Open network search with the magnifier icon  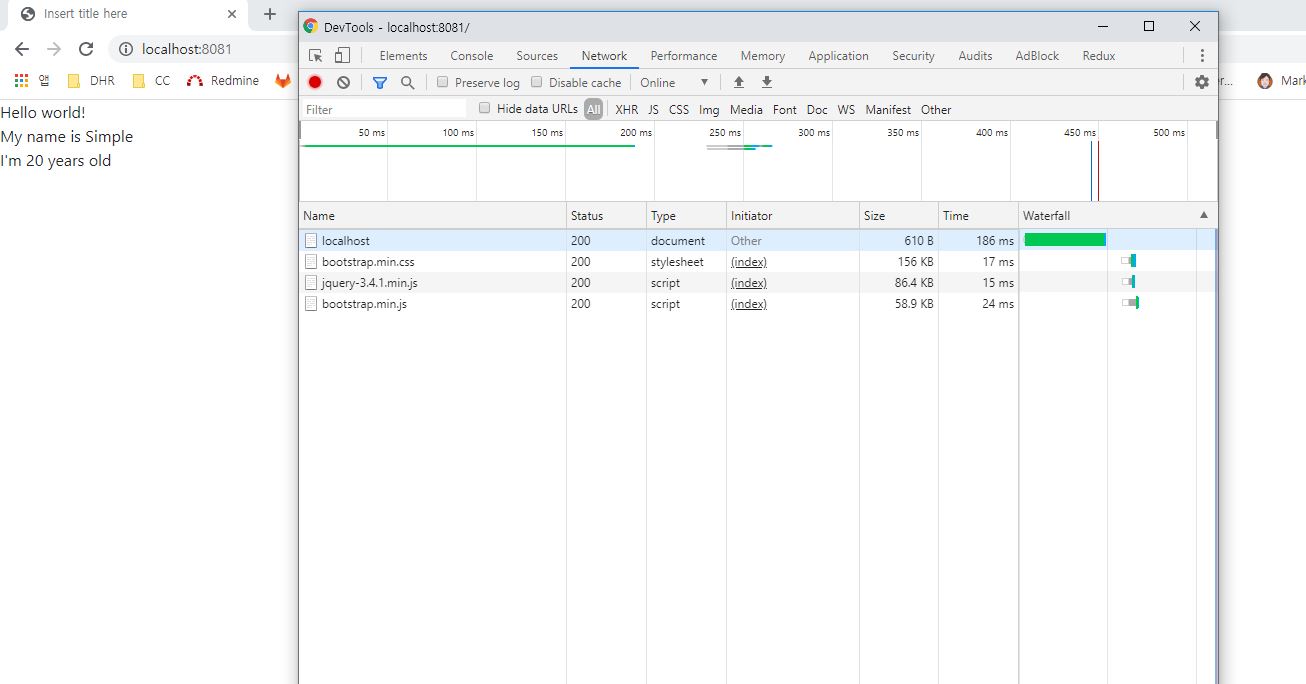click(408, 82)
